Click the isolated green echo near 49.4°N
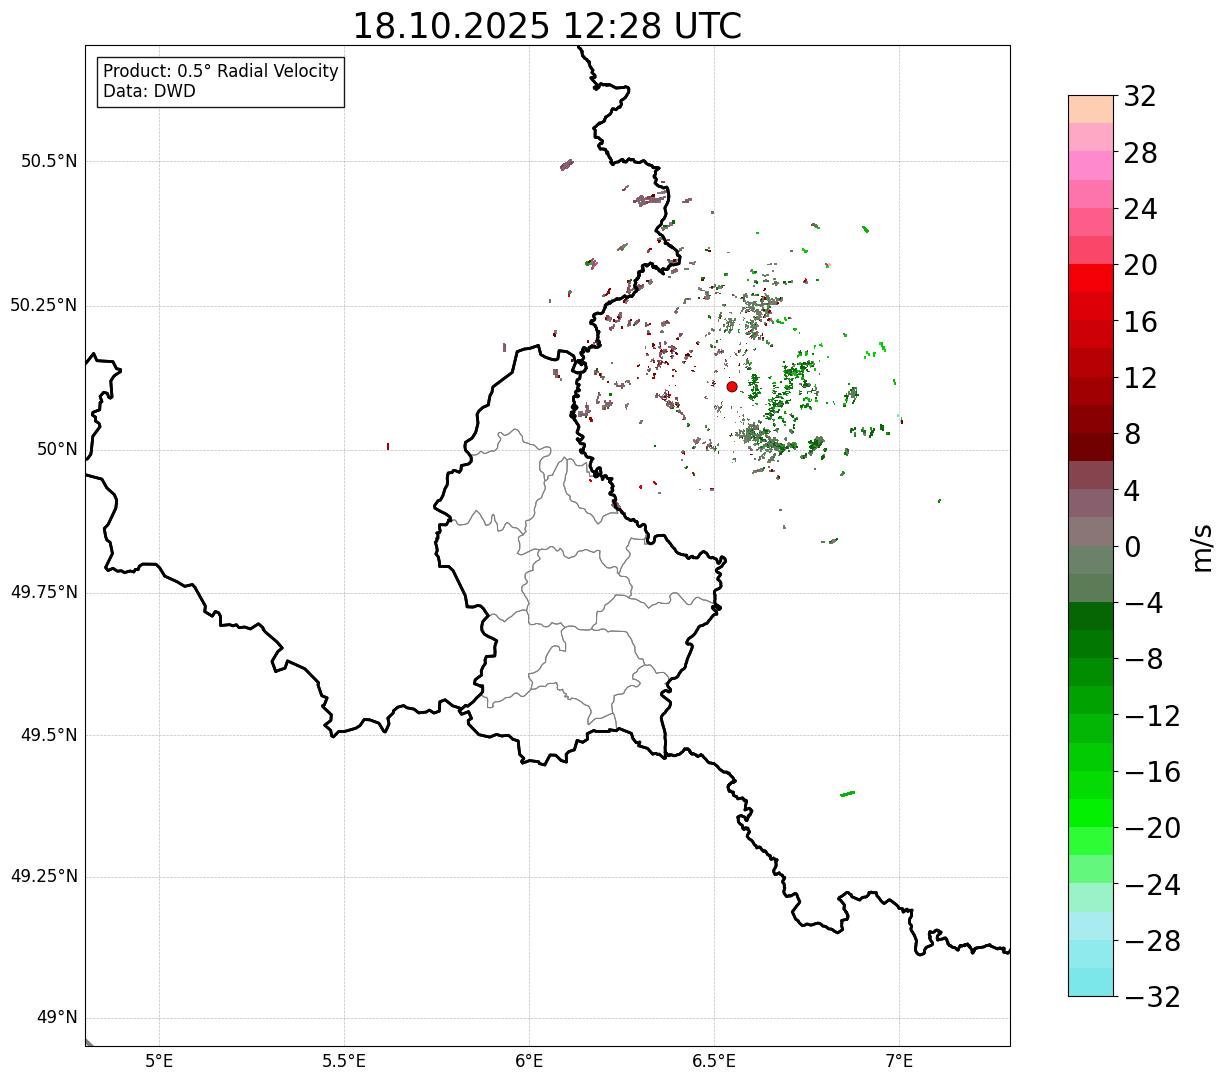The width and height of the screenshot is (1225, 1081). coord(847,794)
